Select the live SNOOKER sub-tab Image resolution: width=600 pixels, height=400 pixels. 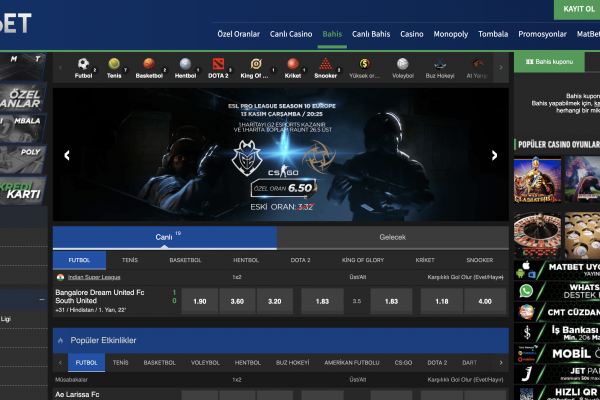tap(479, 260)
